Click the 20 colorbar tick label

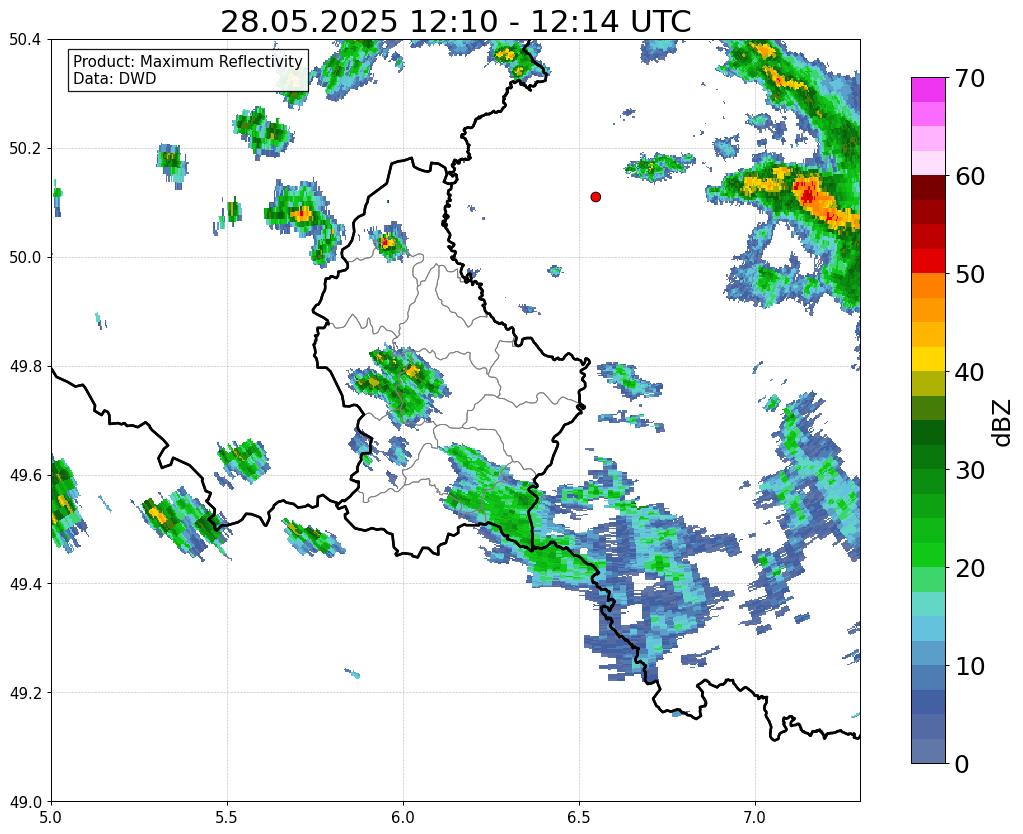click(969, 568)
